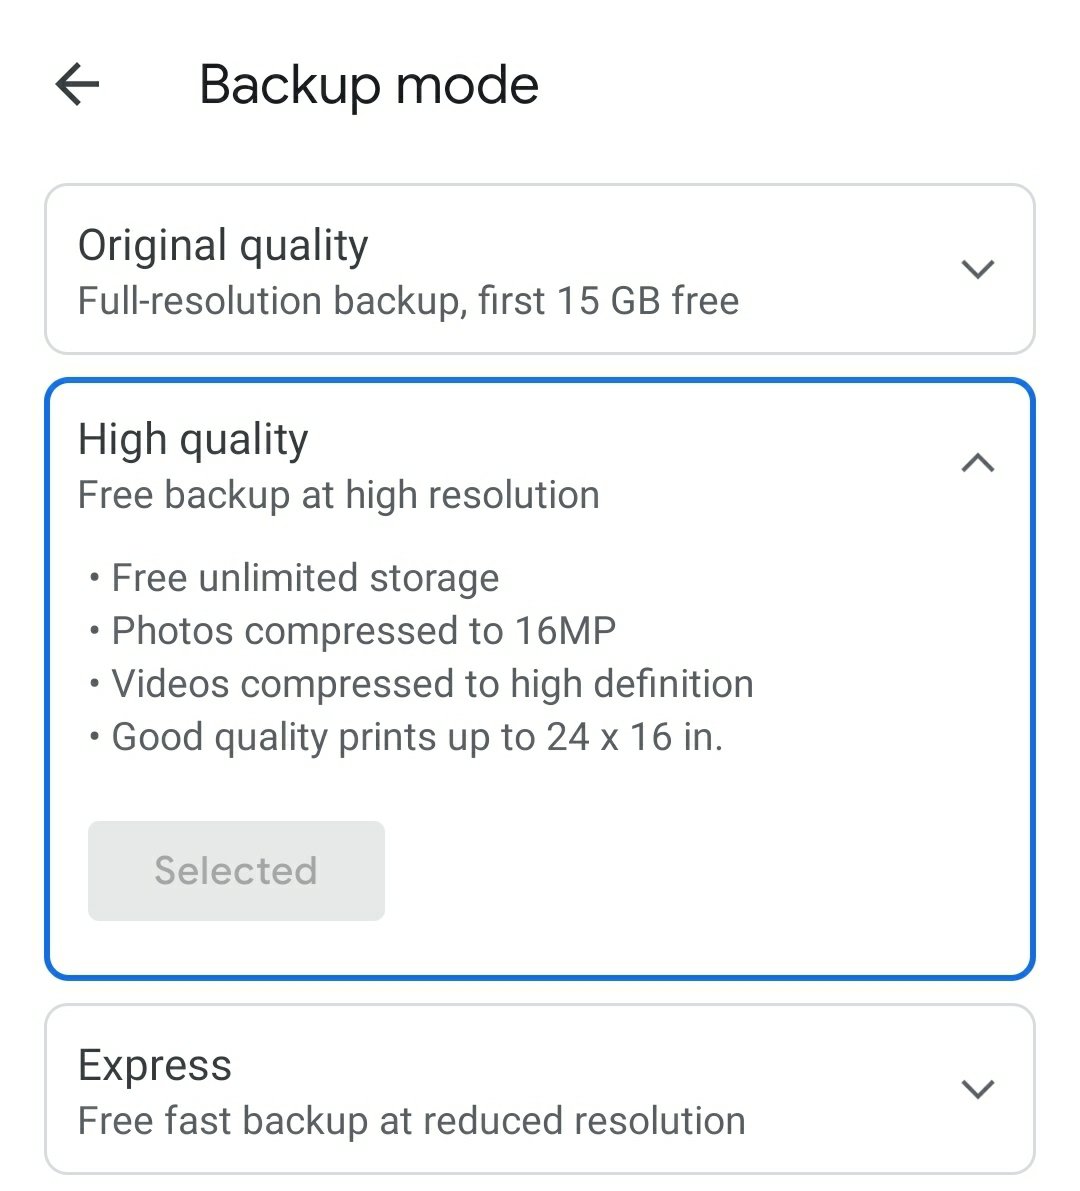
Task: Click the "Photos compressed to 16MP" line
Action: point(363,631)
